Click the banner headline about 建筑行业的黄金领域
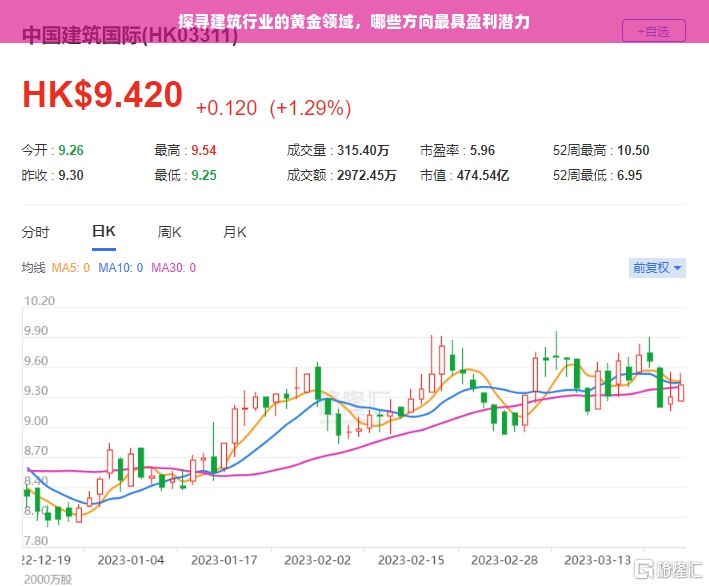The image size is (709, 586). (x=354, y=21)
